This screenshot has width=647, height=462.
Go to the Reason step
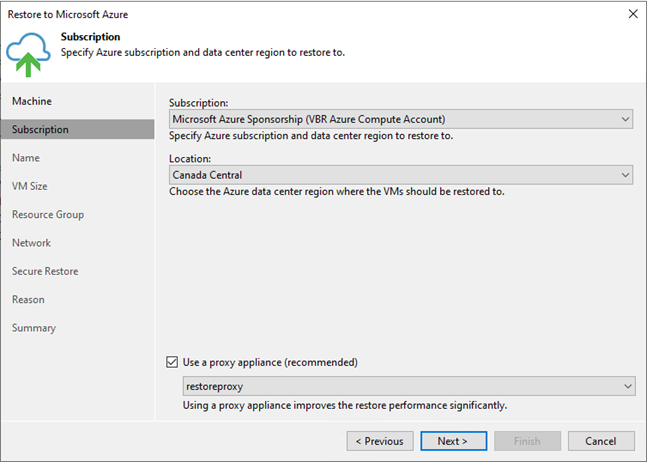click(x=28, y=299)
